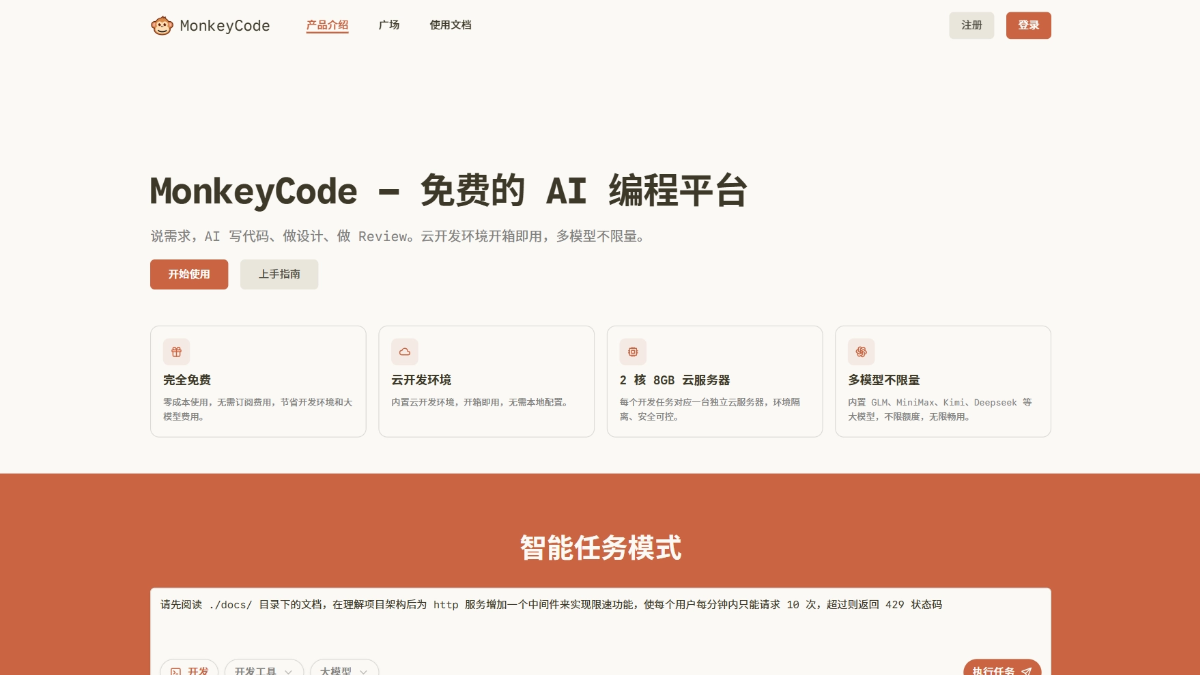Click the code icon inside the 开发 chip

point(176,671)
